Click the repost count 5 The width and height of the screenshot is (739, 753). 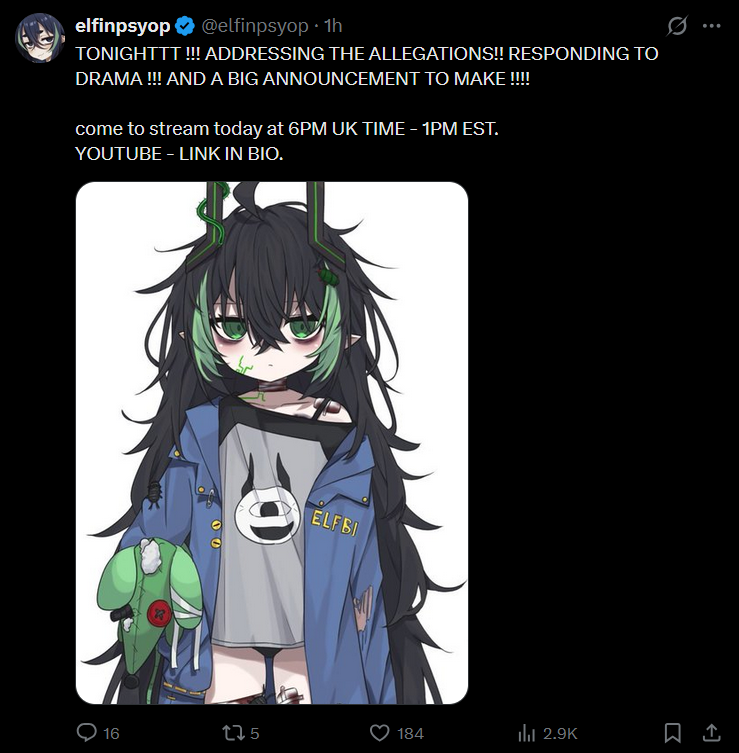pyautogui.click(x=254, y=733)
